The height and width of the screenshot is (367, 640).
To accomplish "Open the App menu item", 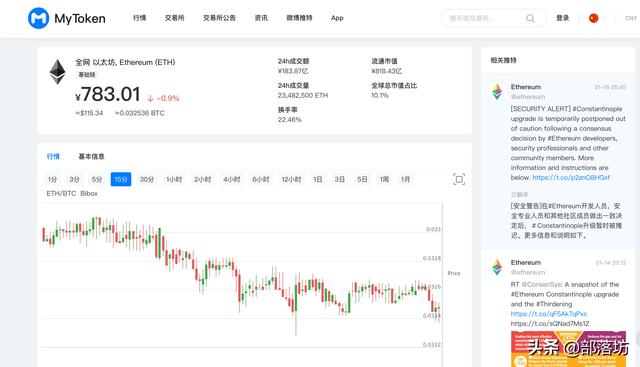I will [337, 18].
